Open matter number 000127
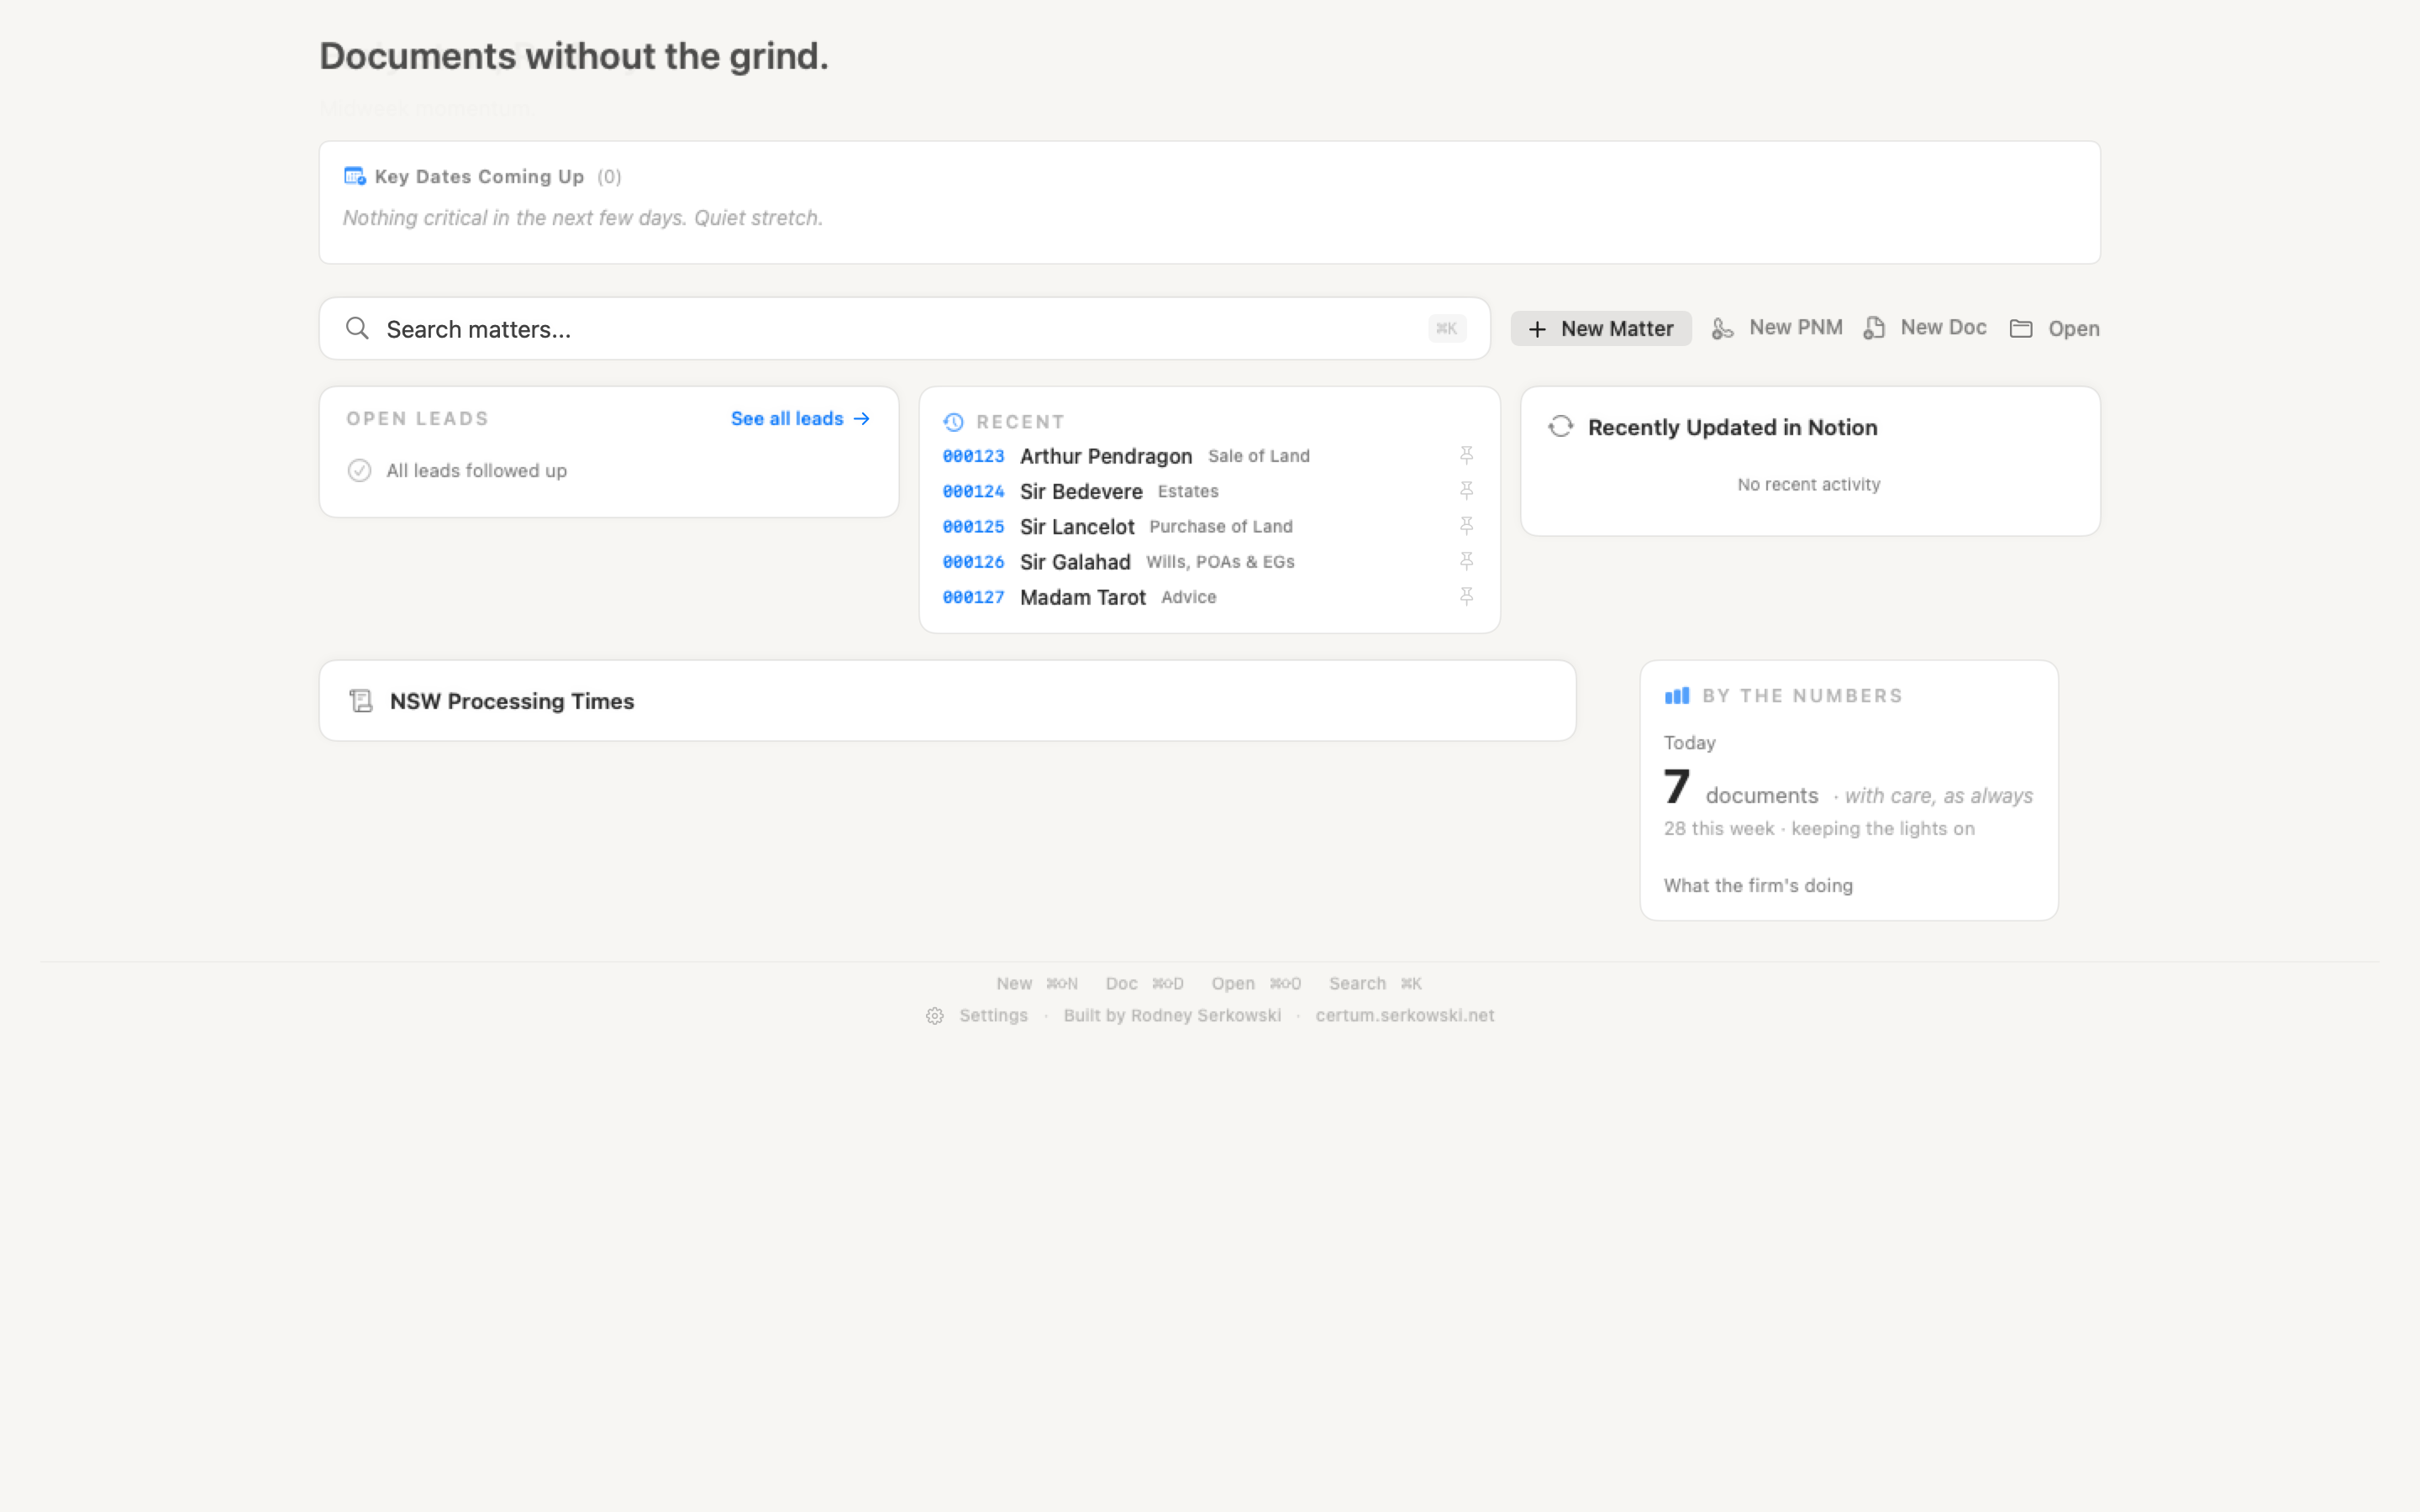Image resolution: width=2420 pixels, height=1512 pixels. tap(973, 597)
